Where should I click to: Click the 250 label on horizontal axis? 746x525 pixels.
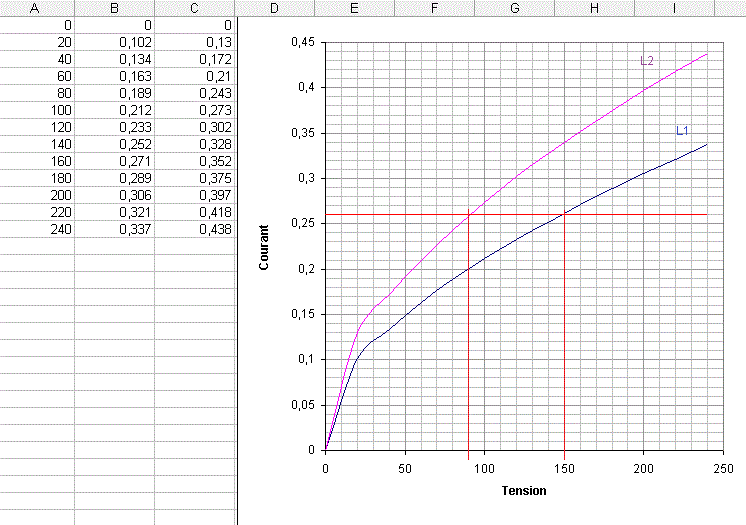[x=723, y=469]
